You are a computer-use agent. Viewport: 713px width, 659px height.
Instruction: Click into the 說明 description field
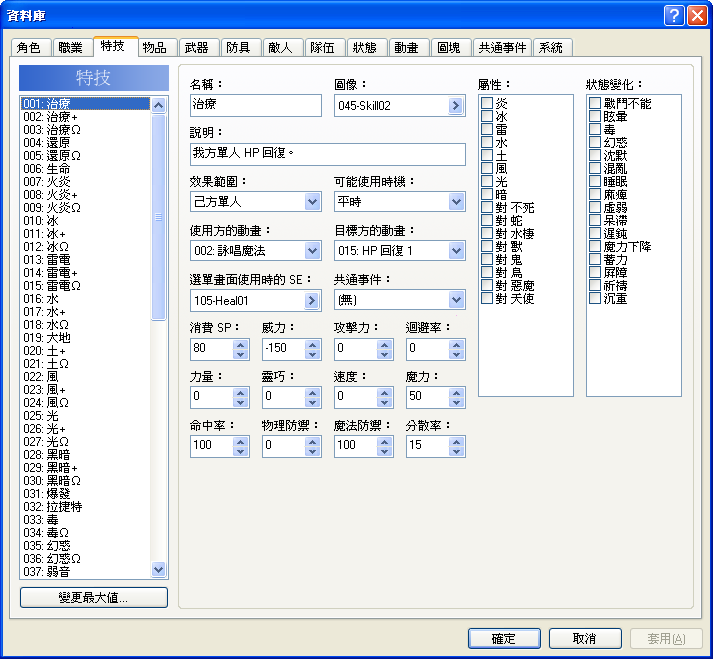[327, 154]
